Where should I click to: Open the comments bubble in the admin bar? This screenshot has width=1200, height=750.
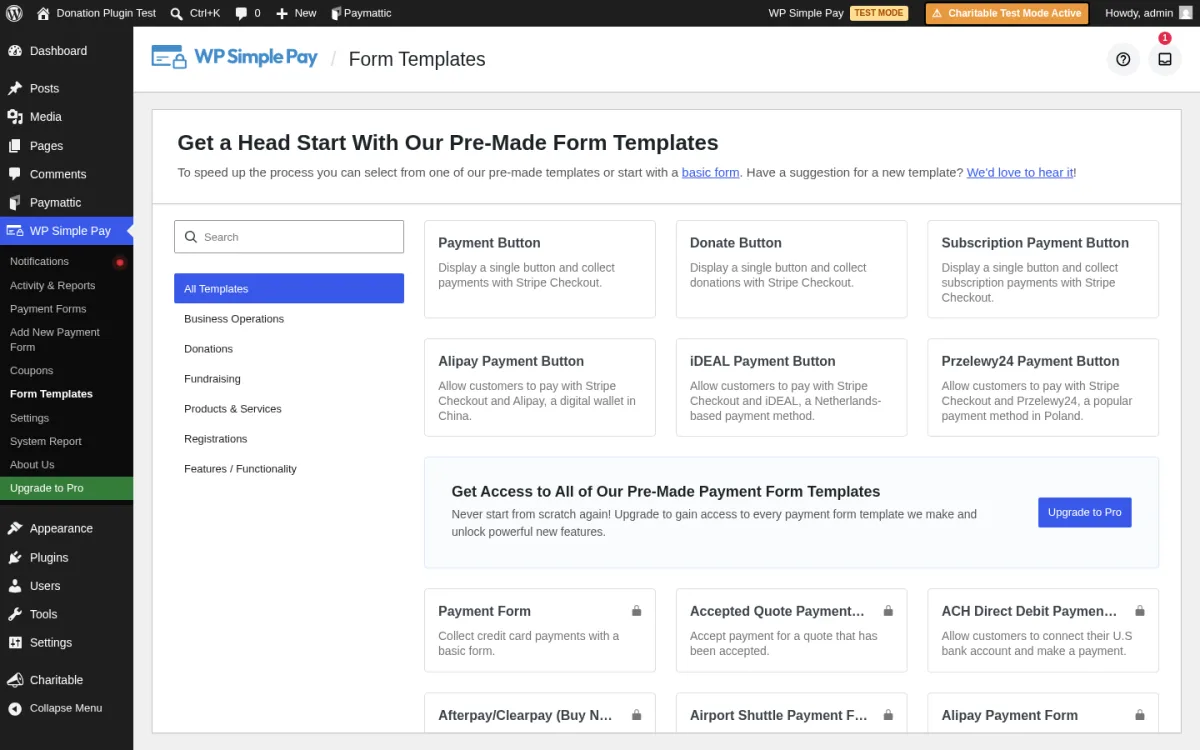coord(247,13)
